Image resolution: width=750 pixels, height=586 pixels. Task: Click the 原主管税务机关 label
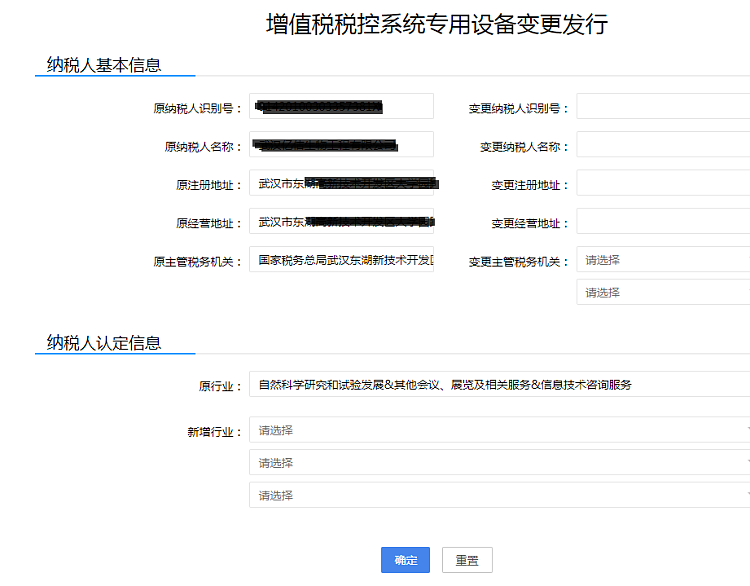pos(197,262)
